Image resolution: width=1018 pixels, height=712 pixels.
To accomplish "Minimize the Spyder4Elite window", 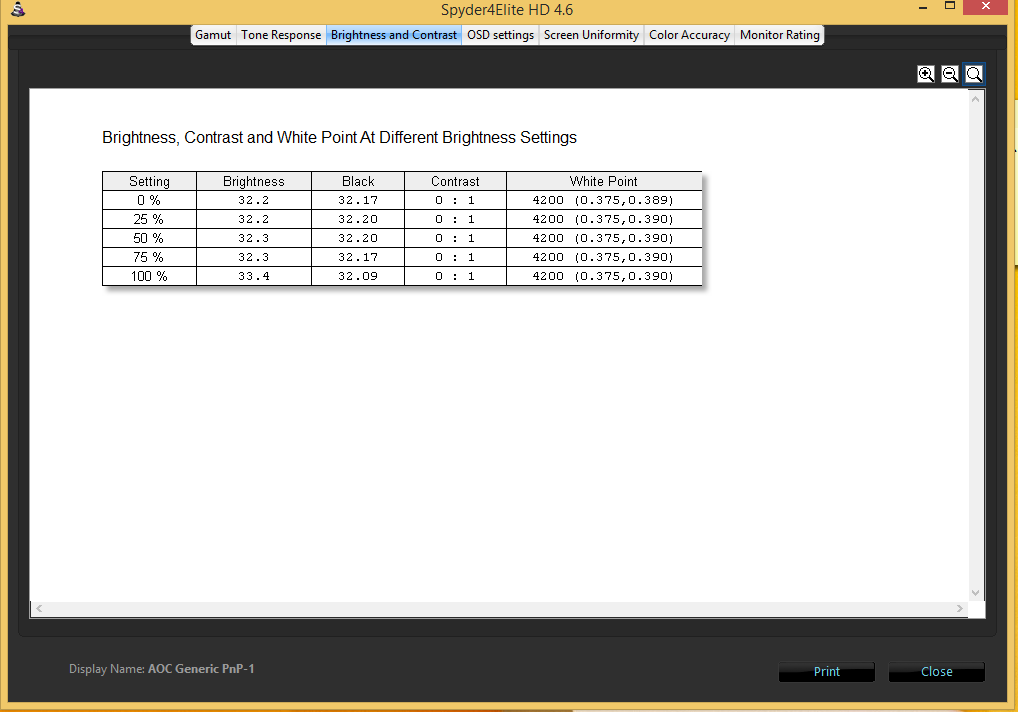I will coord(923,7).
